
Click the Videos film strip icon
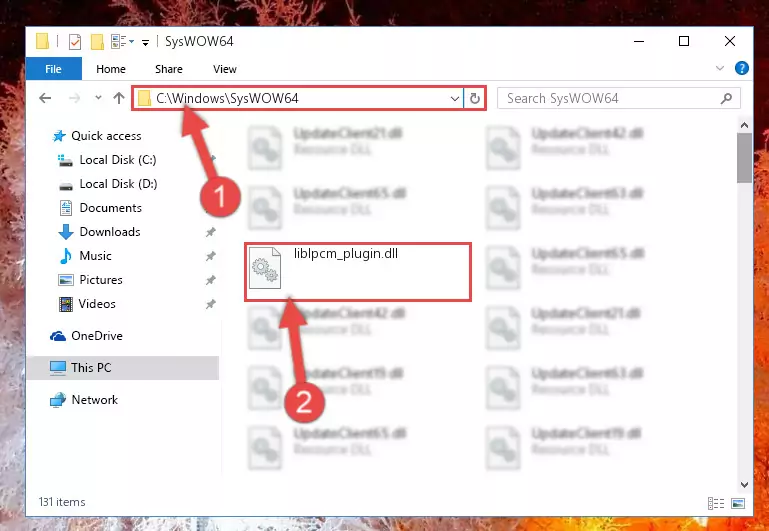click(66, 304)
